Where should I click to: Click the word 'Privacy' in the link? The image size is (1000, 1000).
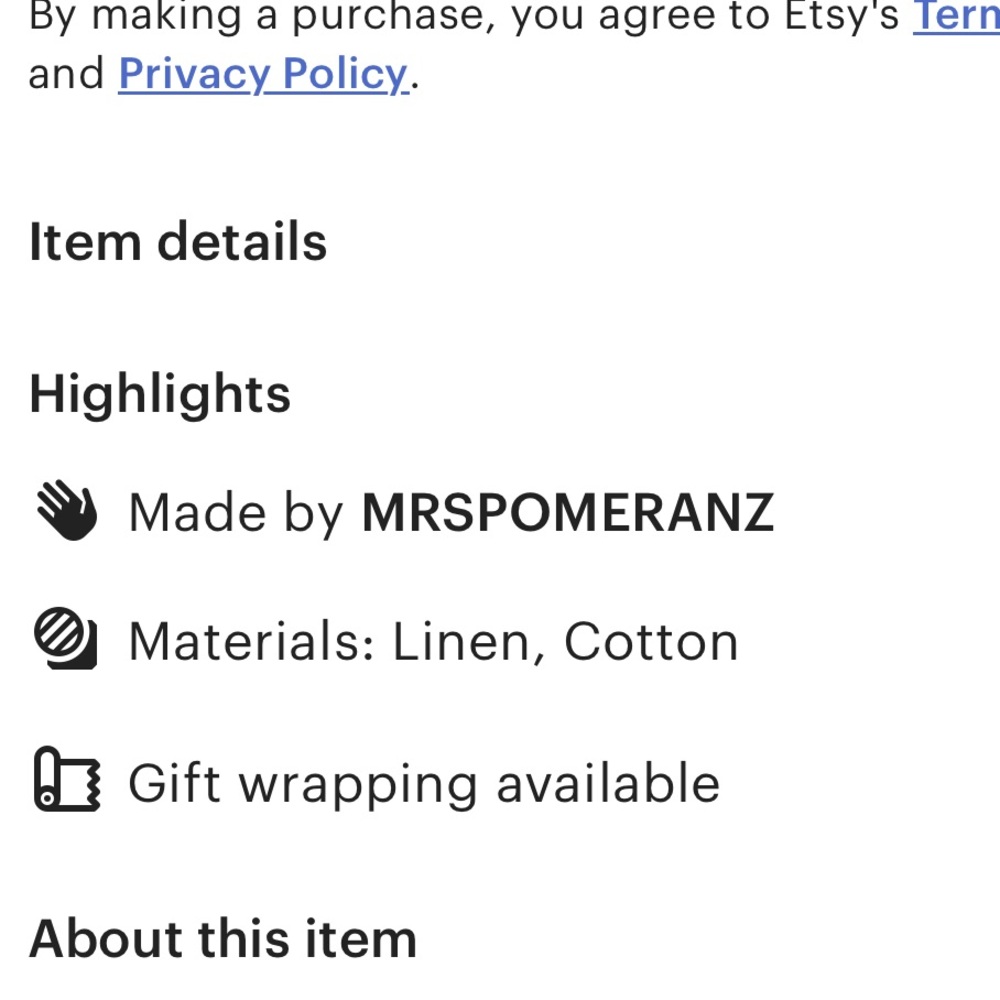[195, 75]
